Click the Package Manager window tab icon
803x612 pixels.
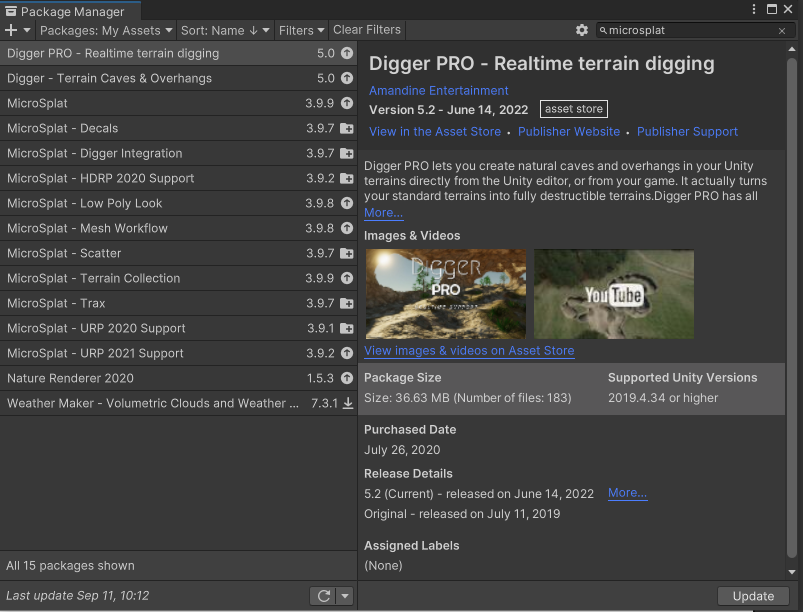point(11,11)
